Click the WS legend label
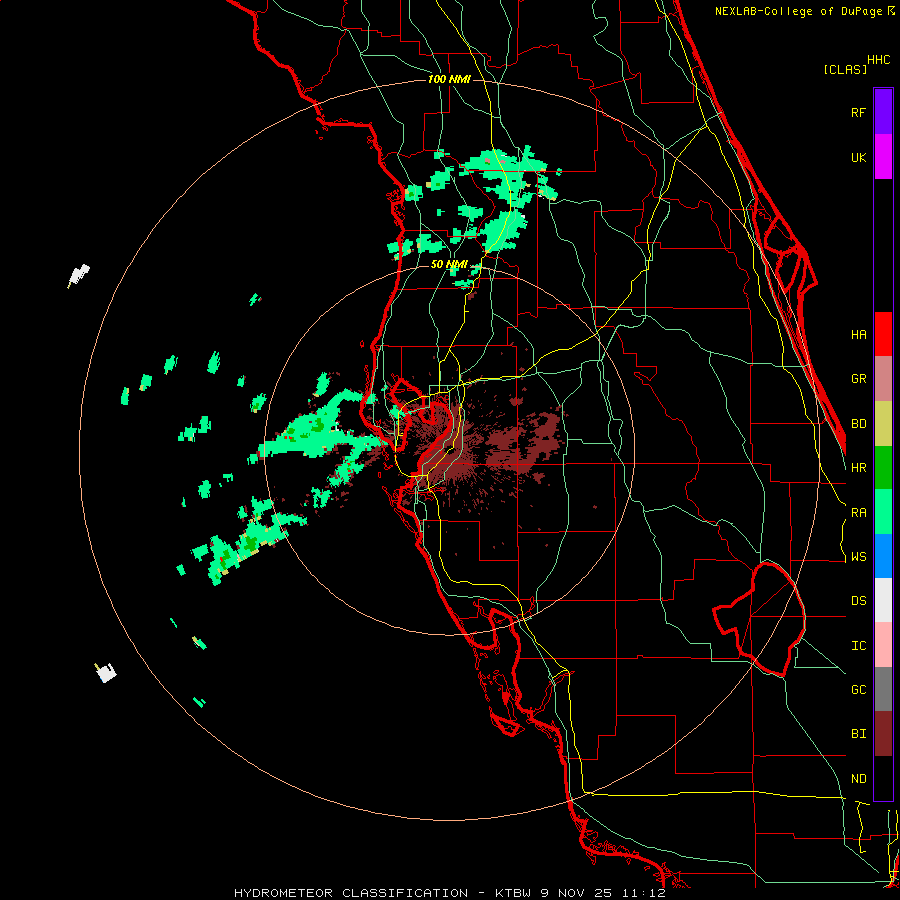 pyautogui.click(x=858, y=557)
